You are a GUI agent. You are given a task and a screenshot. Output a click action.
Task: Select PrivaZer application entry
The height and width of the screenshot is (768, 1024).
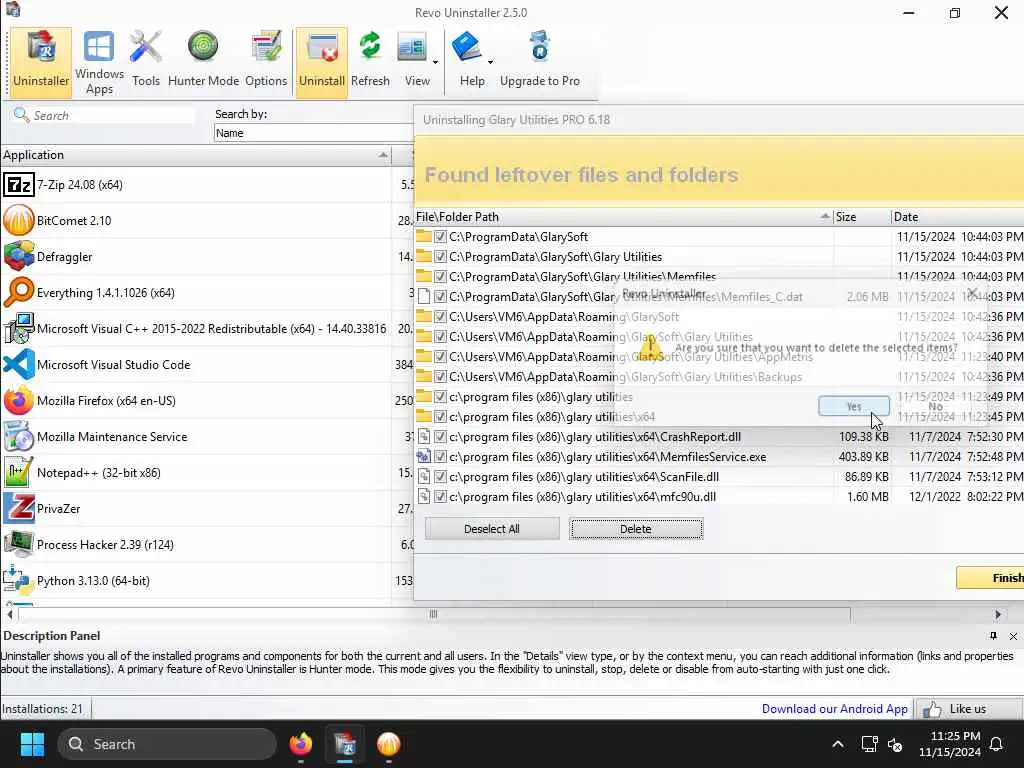(x=196, y=508)
